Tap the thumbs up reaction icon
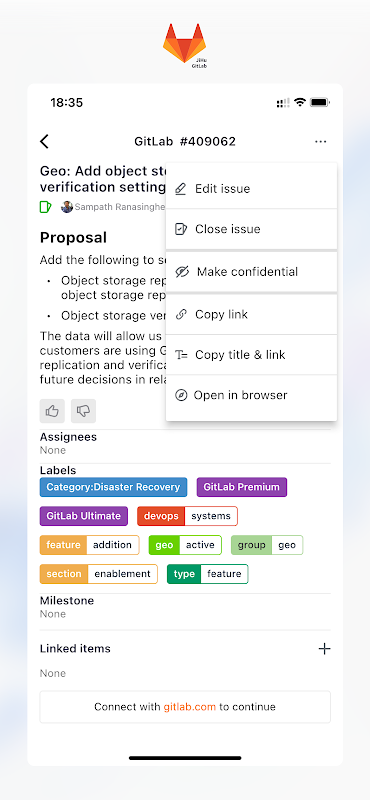This screenshot has width=370, height=800. 52,411
